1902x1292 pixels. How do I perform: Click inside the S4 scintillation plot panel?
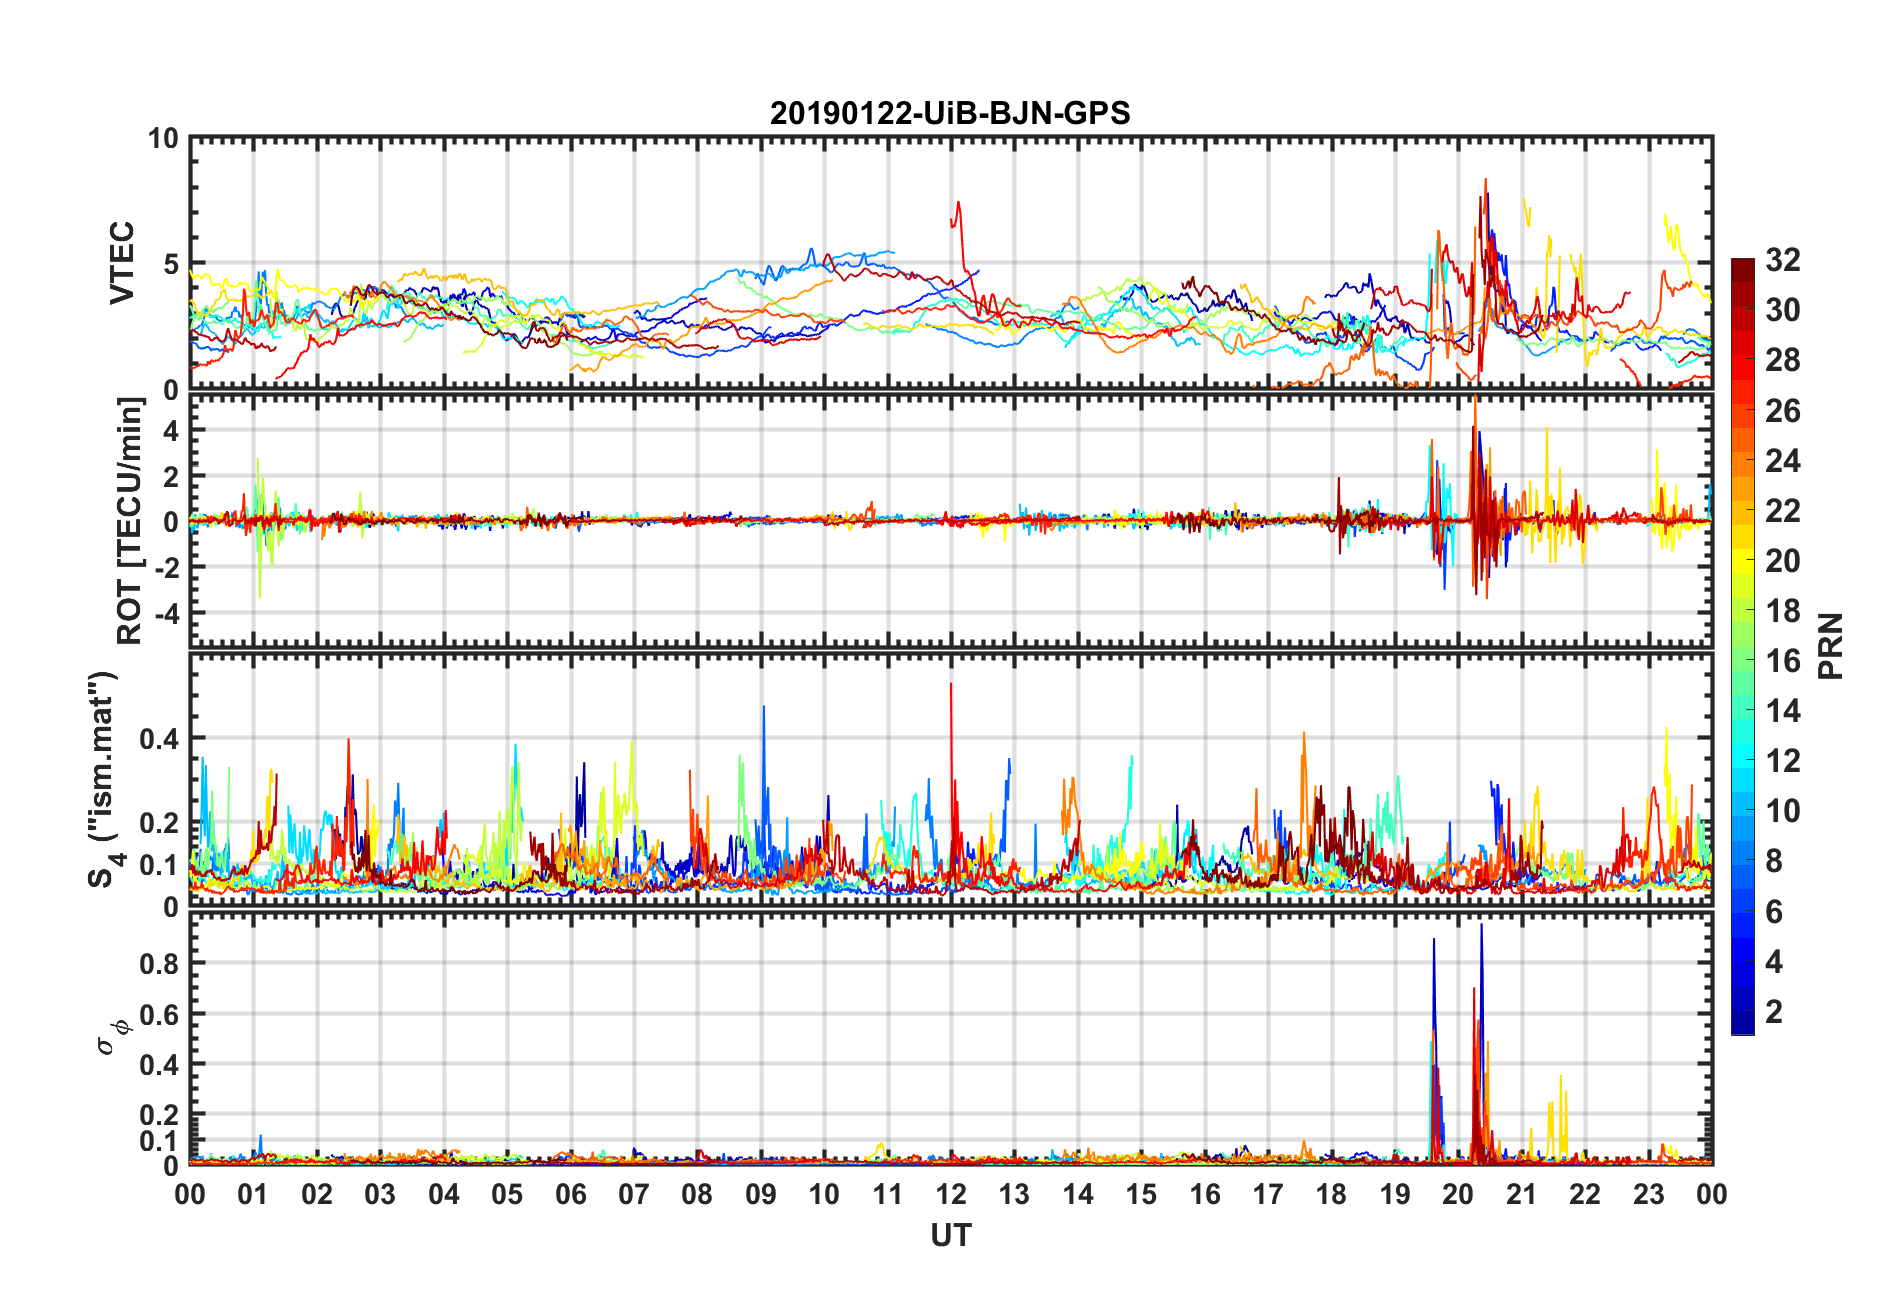point(950,780)
